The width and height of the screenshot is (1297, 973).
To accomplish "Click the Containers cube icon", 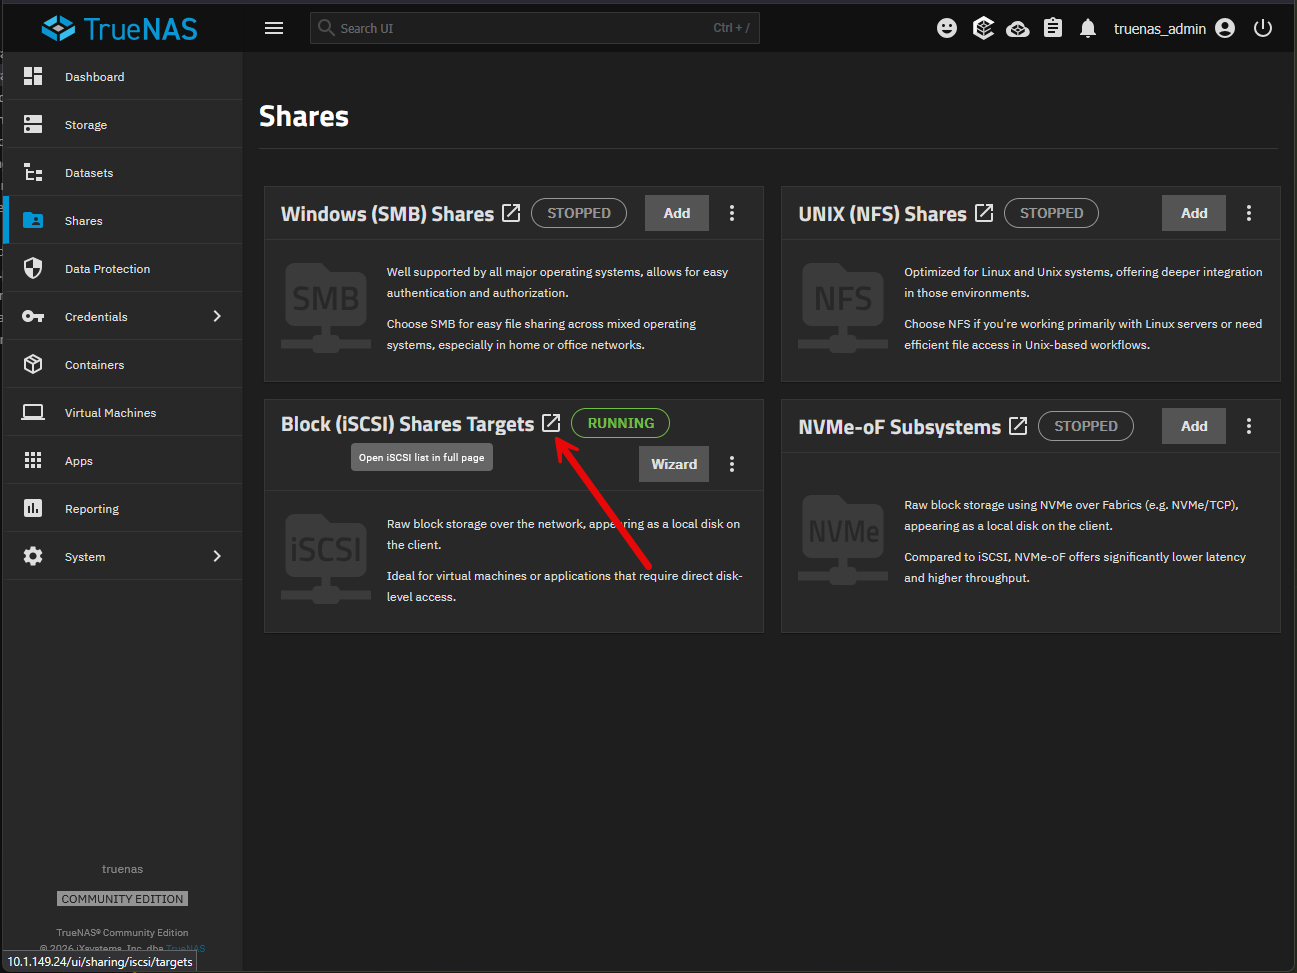I will click(x=33, y=364).
